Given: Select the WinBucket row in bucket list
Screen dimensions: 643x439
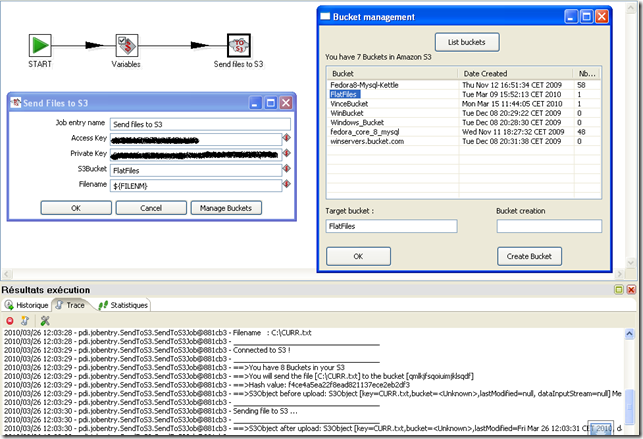Looking at the screenshot, I should pos(350,113).
